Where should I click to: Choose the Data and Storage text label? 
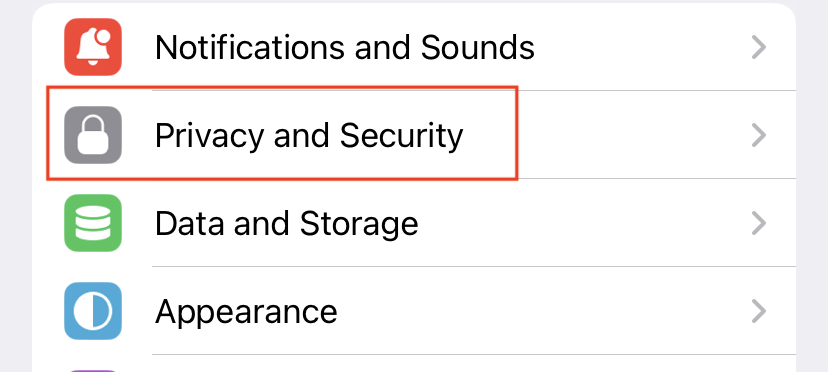pos(287,224)
